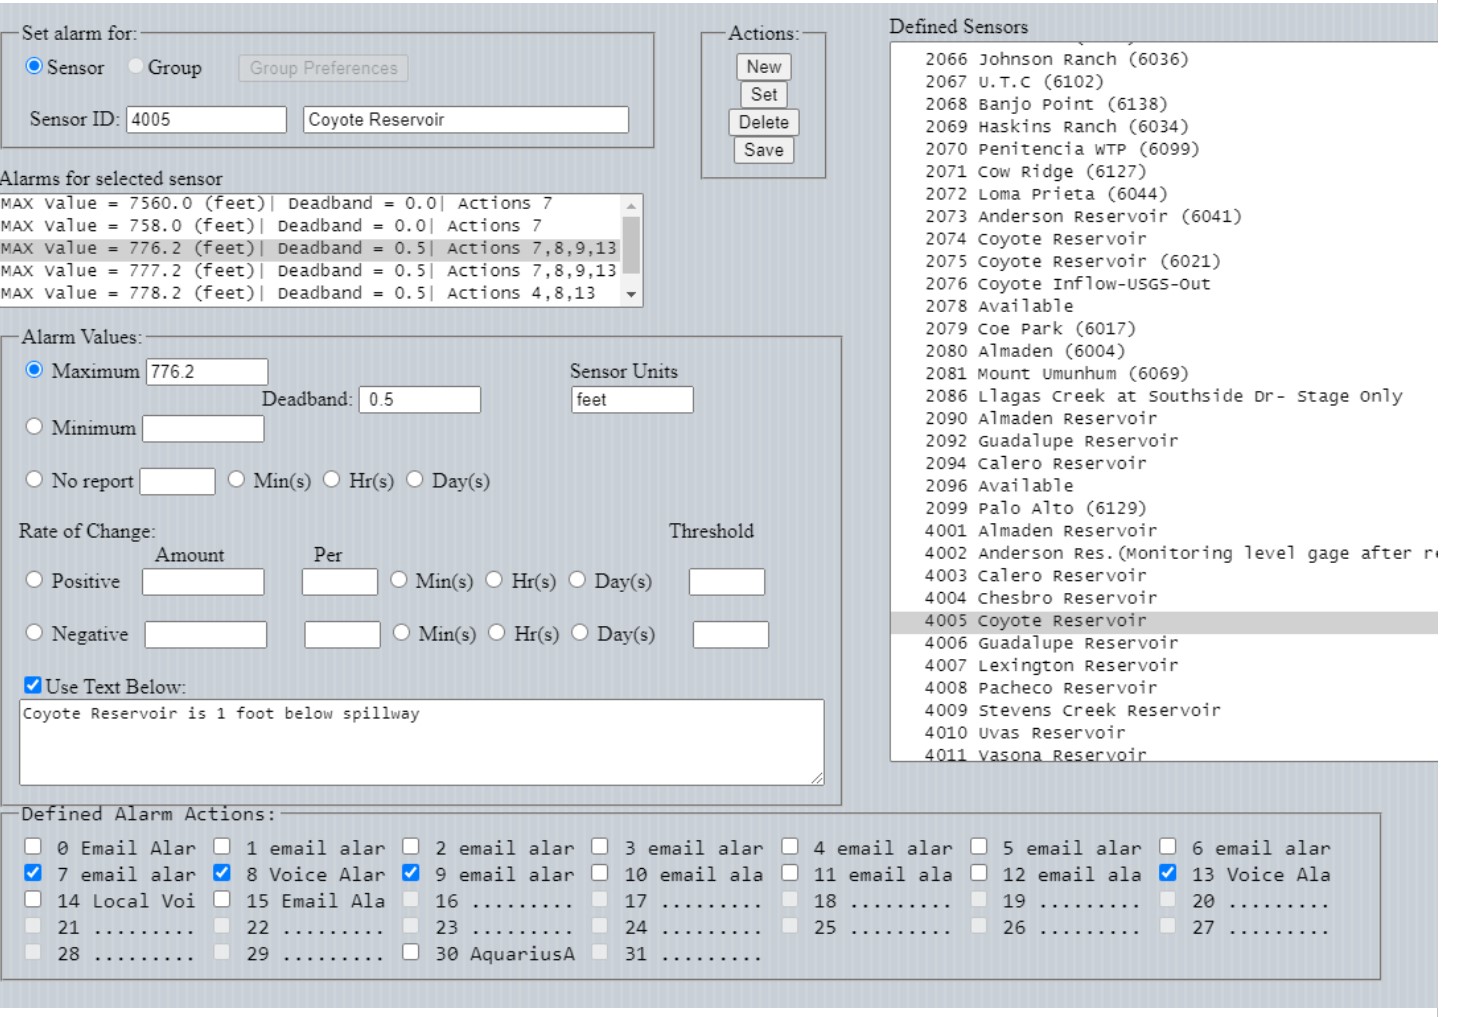Click the Delete alarm button
Screen dimensions: 1458x1017
click(763, 122)
